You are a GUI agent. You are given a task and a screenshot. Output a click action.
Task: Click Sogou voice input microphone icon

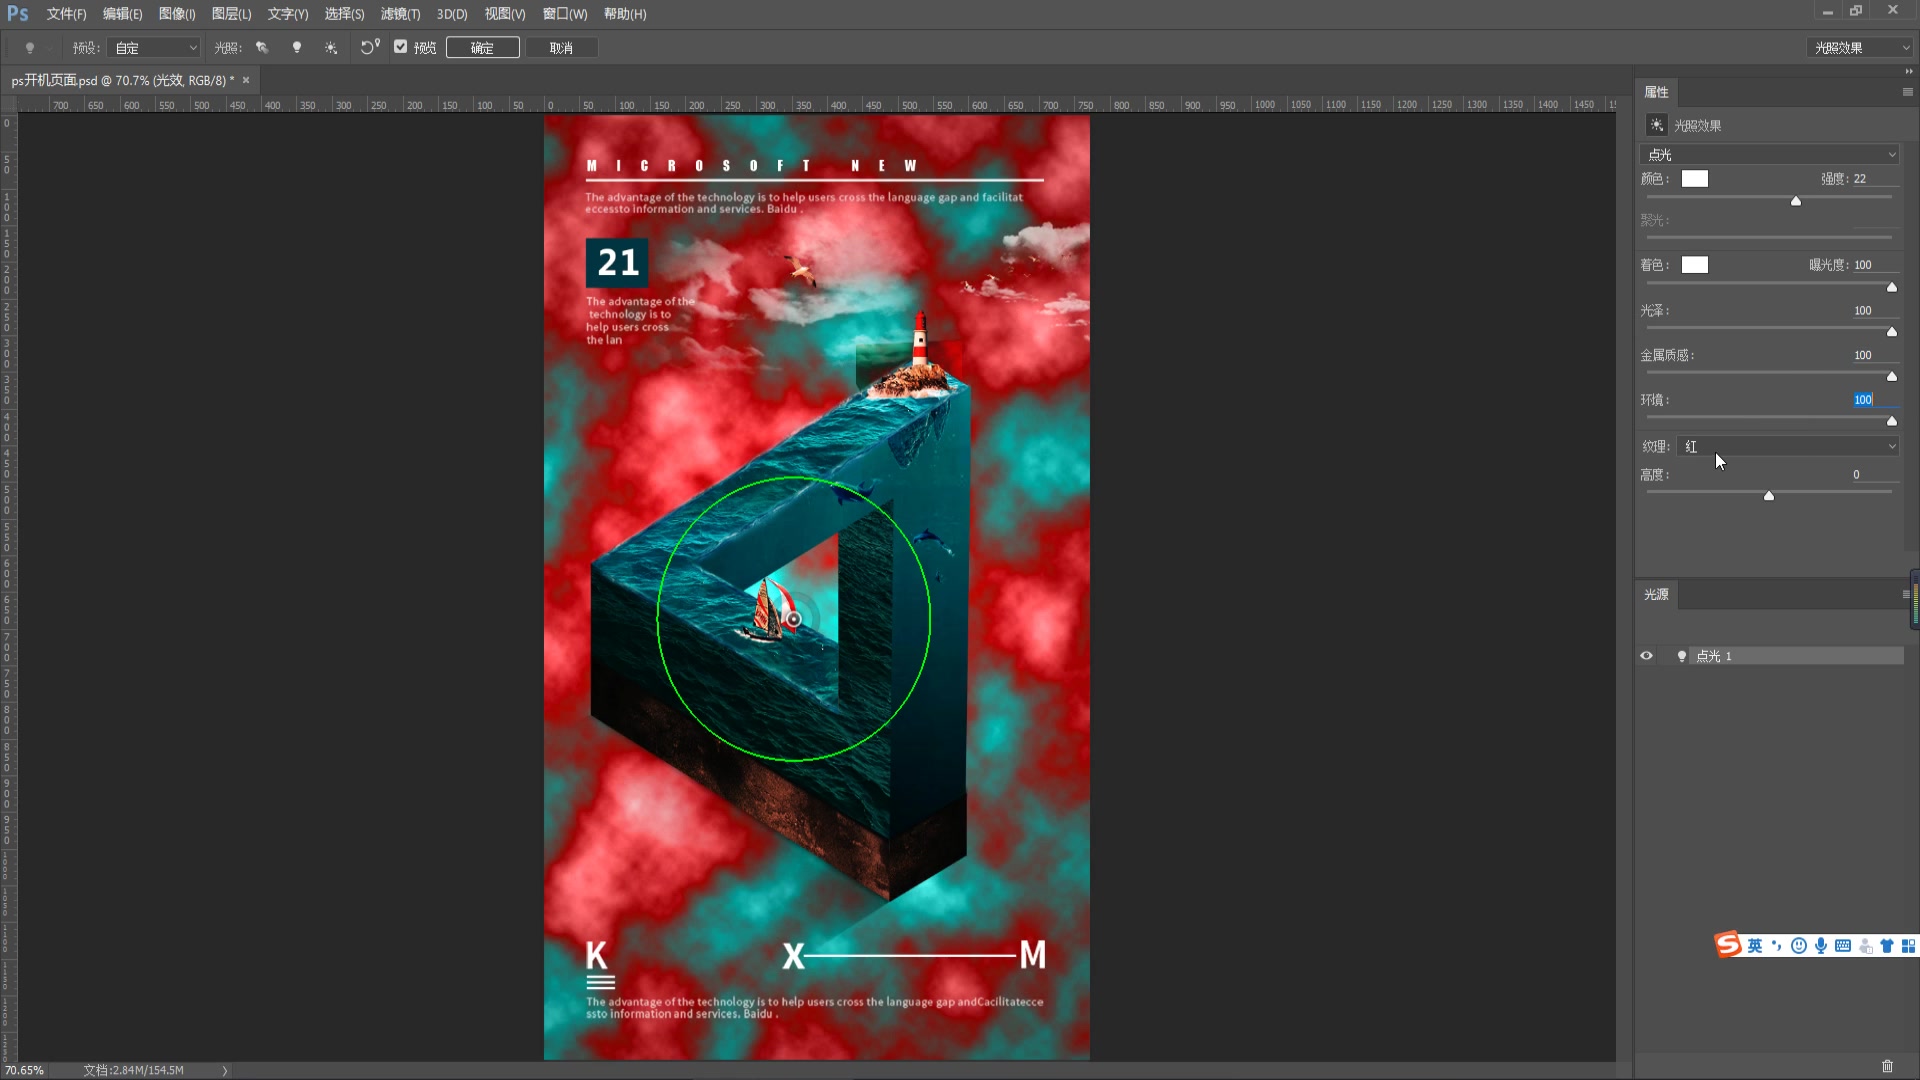1821,946
